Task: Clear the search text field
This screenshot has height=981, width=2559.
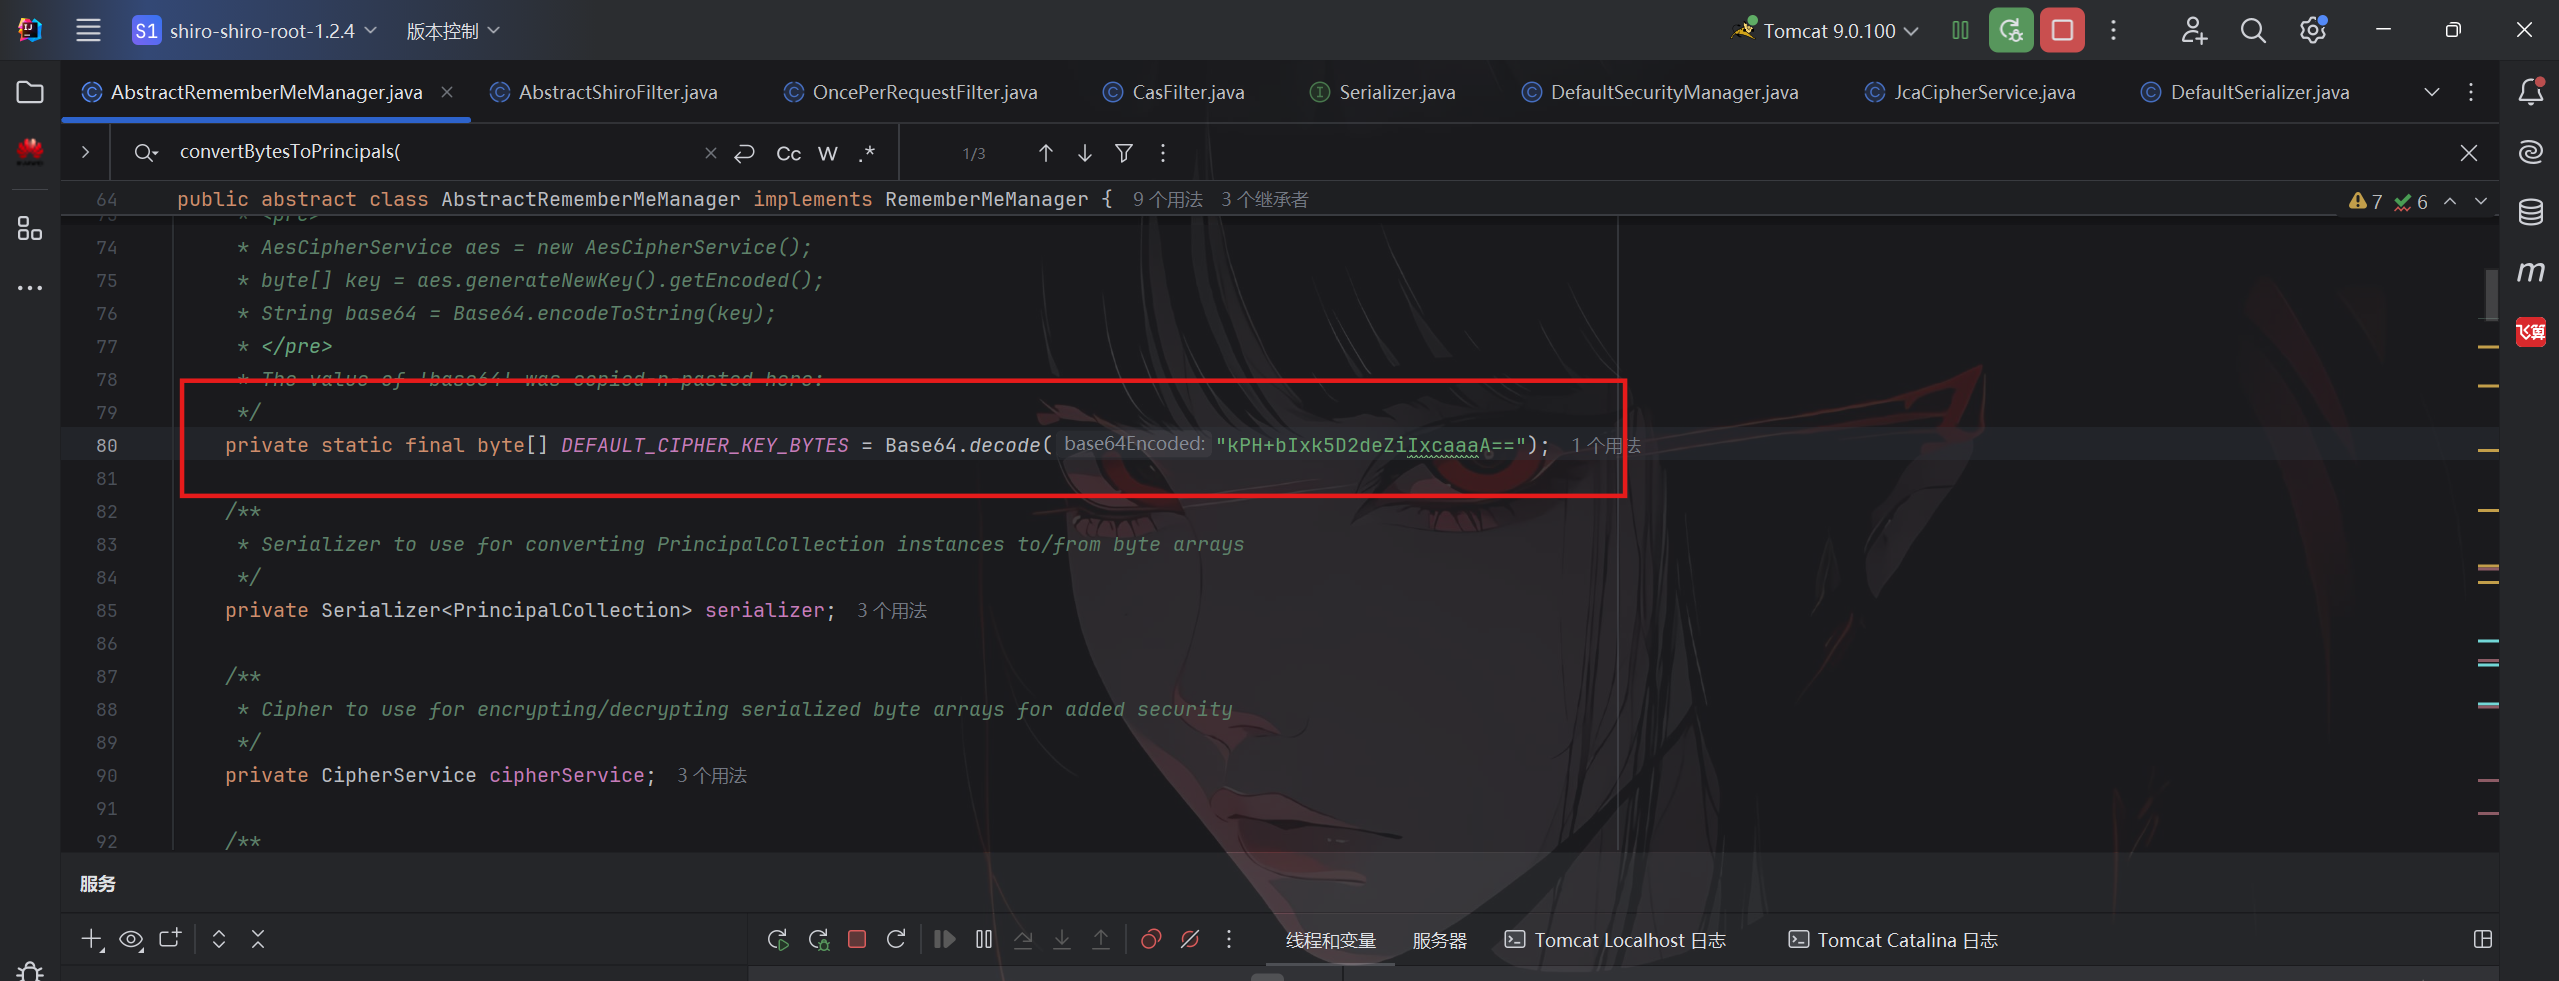Action: point(710,153)
